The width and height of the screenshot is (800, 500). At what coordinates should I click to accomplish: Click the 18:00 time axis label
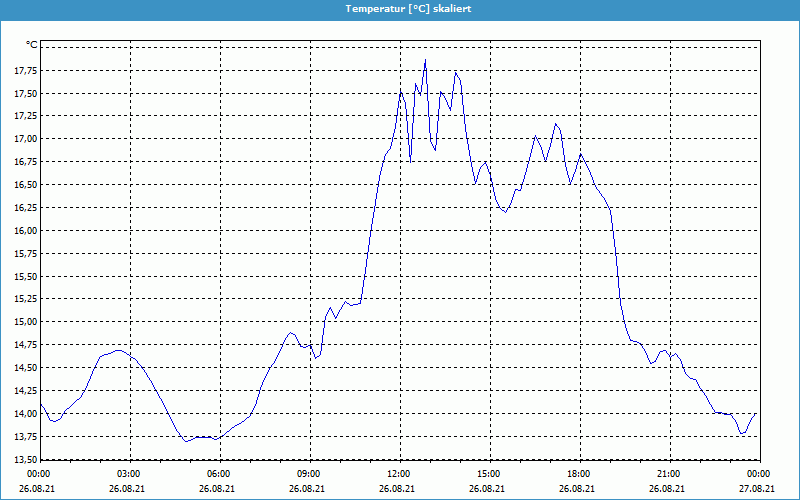578,474
